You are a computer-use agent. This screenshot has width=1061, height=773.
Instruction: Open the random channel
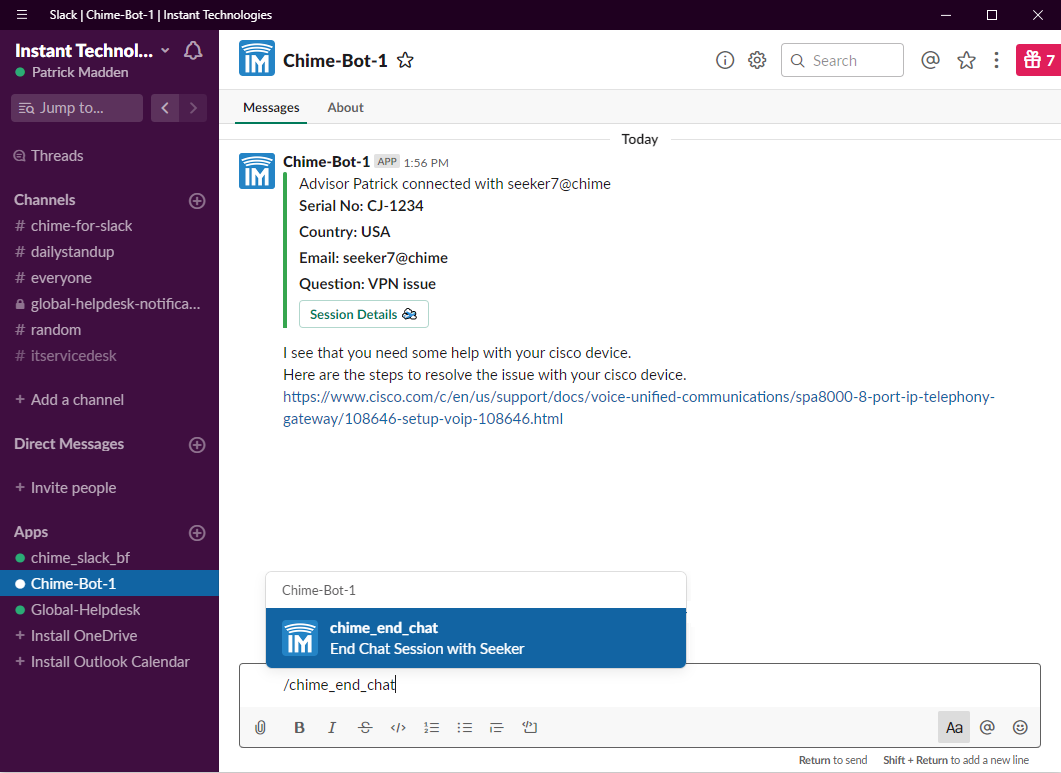(110, 330)
